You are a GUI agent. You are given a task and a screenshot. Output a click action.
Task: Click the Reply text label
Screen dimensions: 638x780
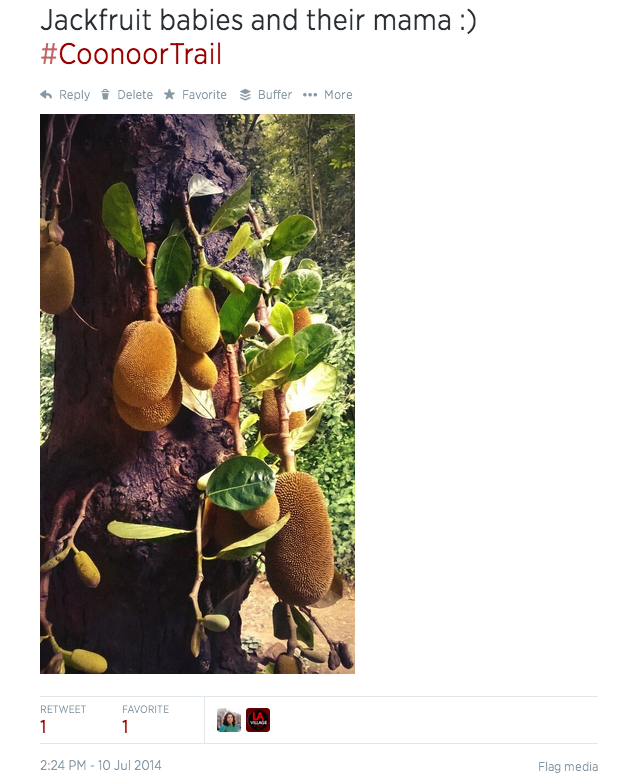click(75, 95)
